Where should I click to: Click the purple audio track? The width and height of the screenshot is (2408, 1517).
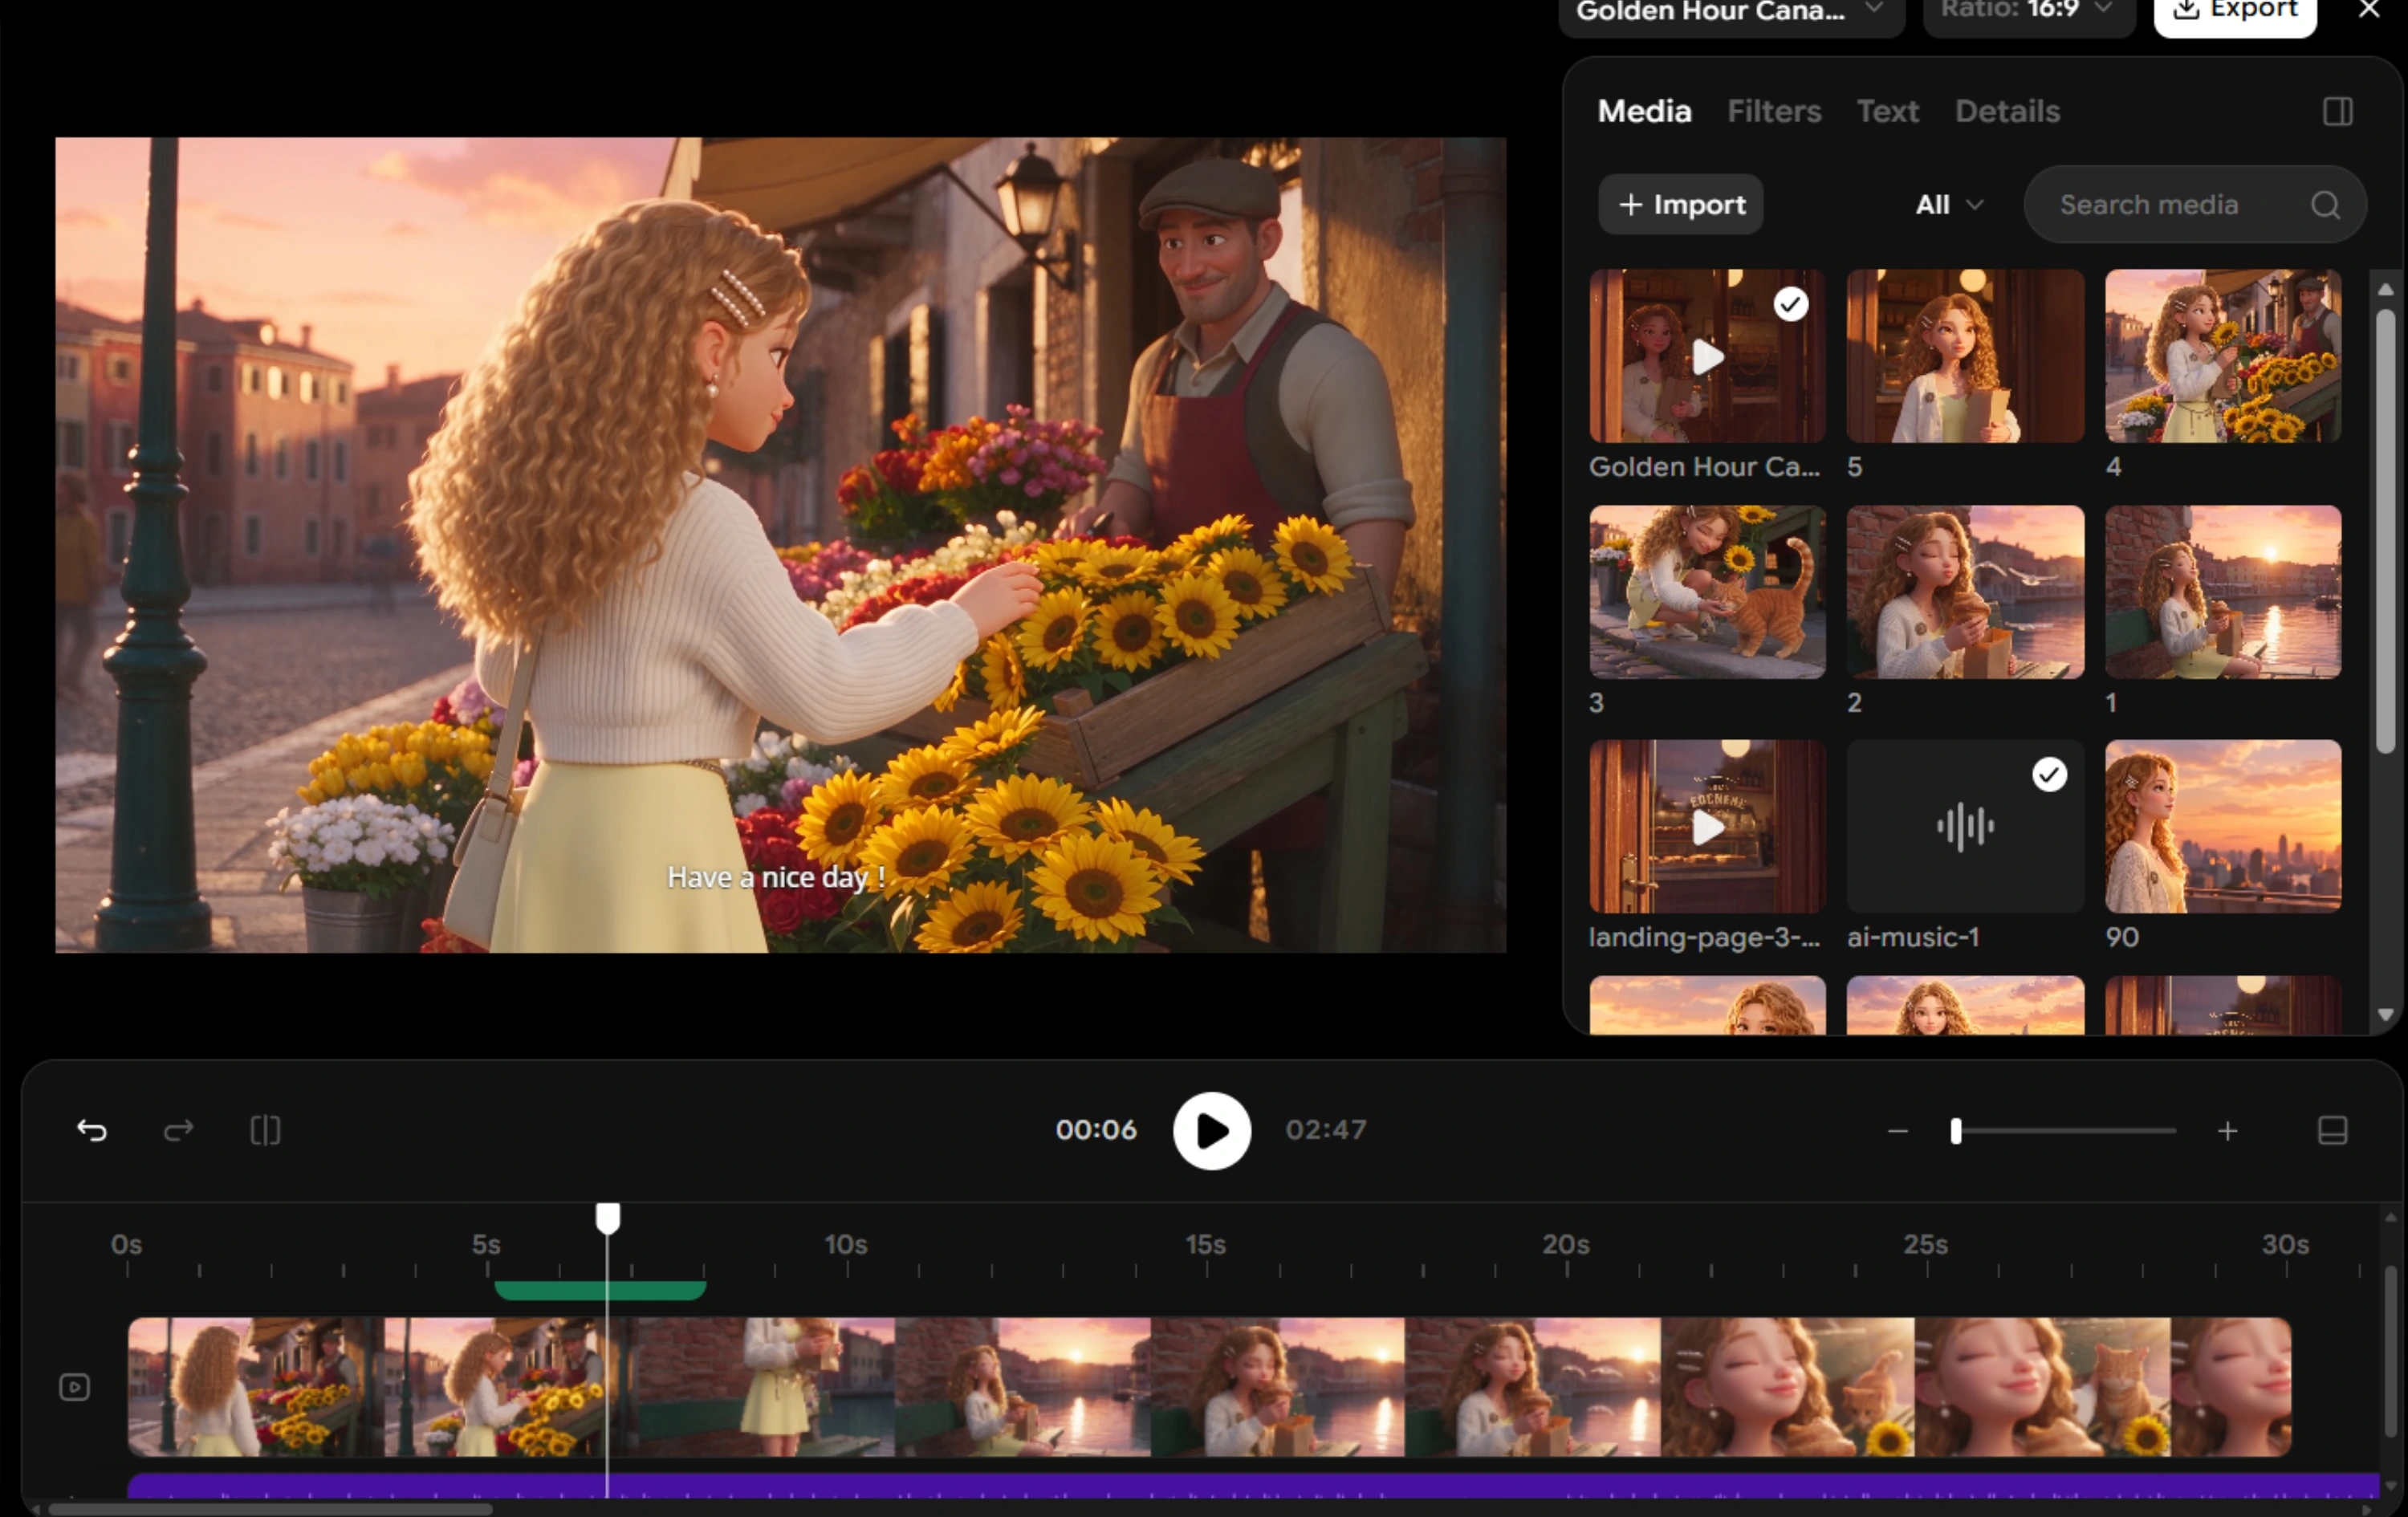tap(1253, 1485)
